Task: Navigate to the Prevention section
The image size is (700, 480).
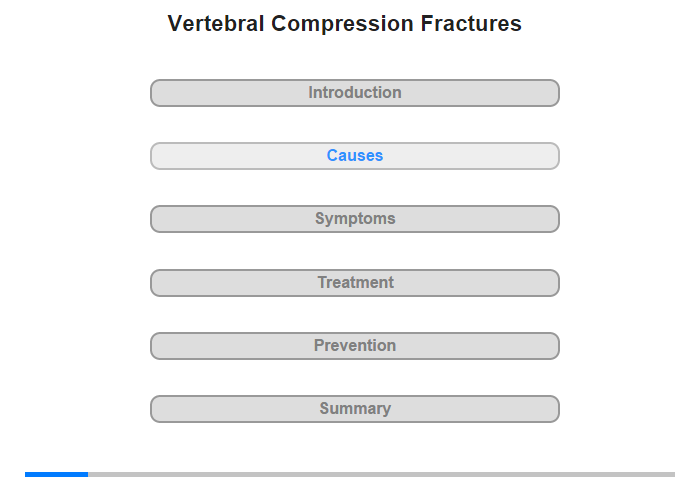Action: pyautogui.click(x=354, y=346)
